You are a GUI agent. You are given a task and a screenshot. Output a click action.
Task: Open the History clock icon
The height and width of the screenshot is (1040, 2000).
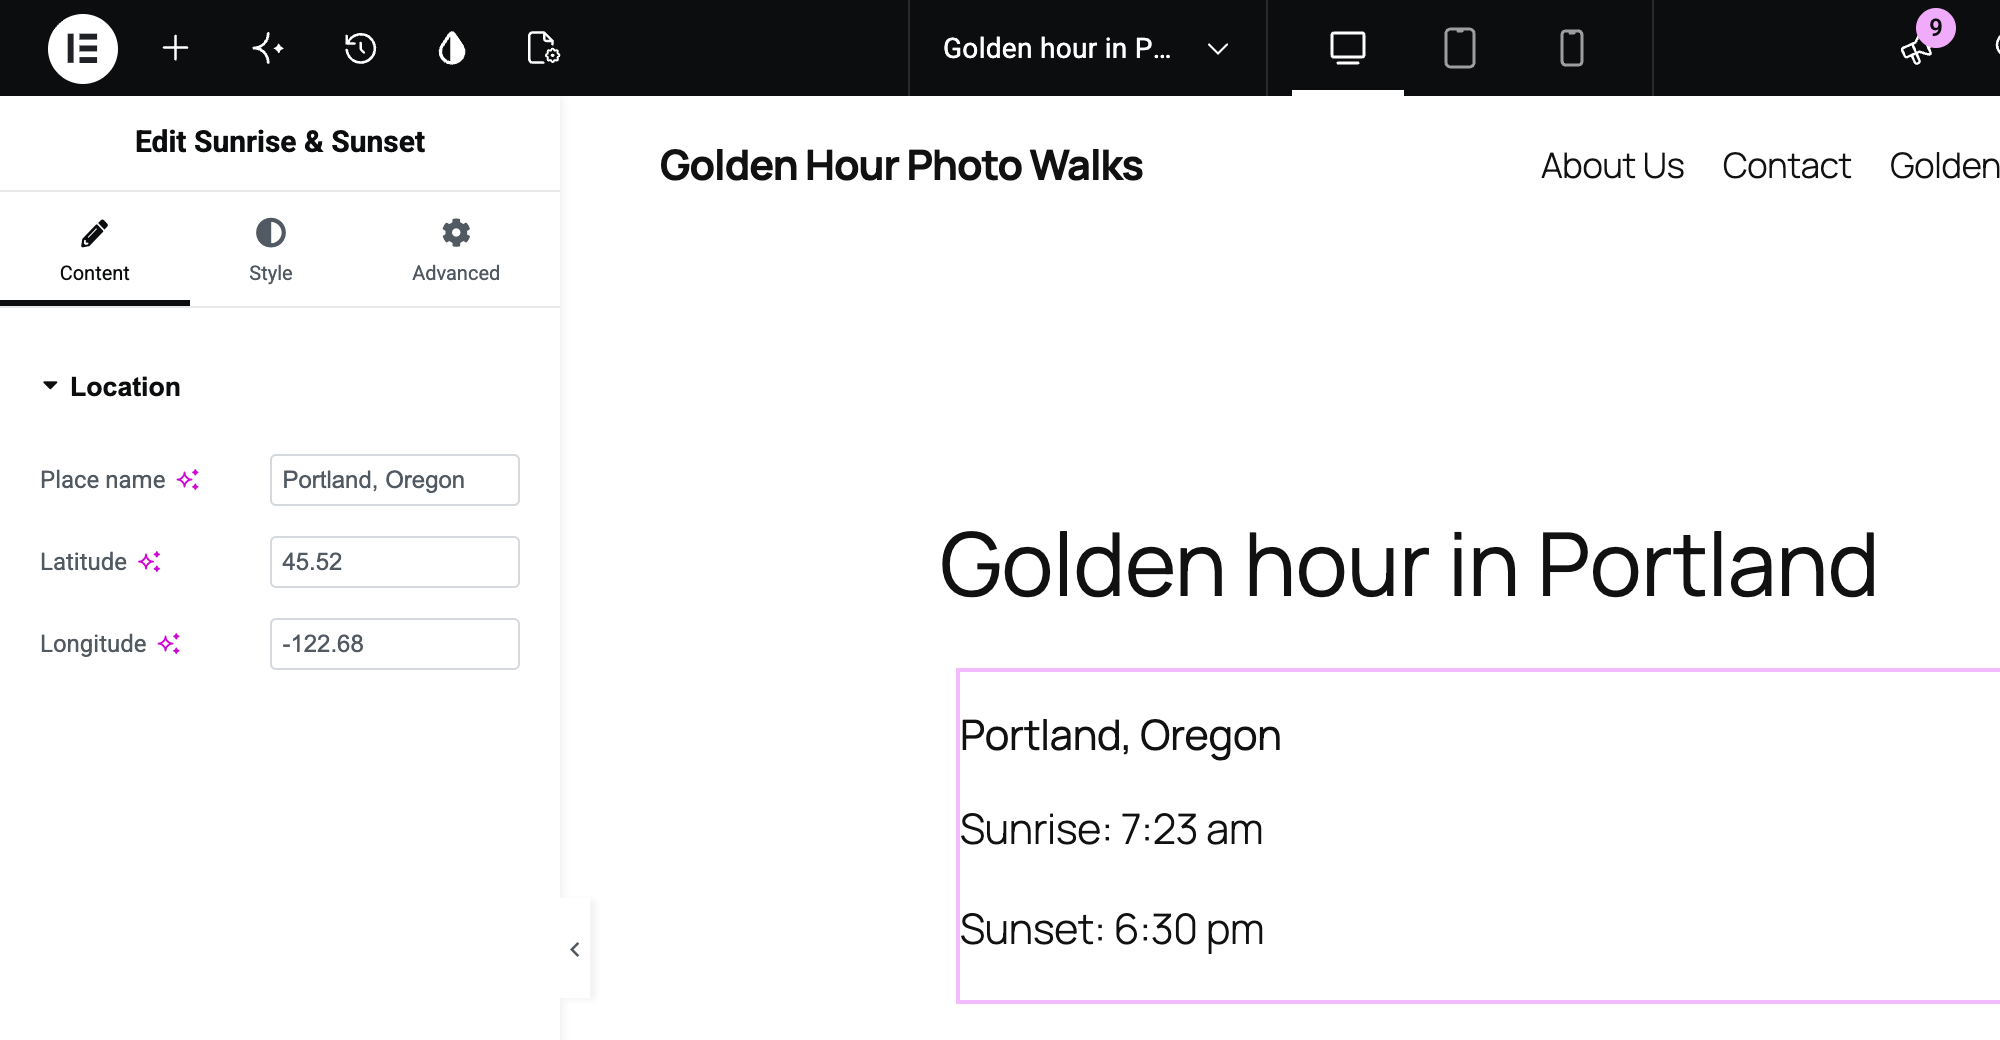coord(360,48)
